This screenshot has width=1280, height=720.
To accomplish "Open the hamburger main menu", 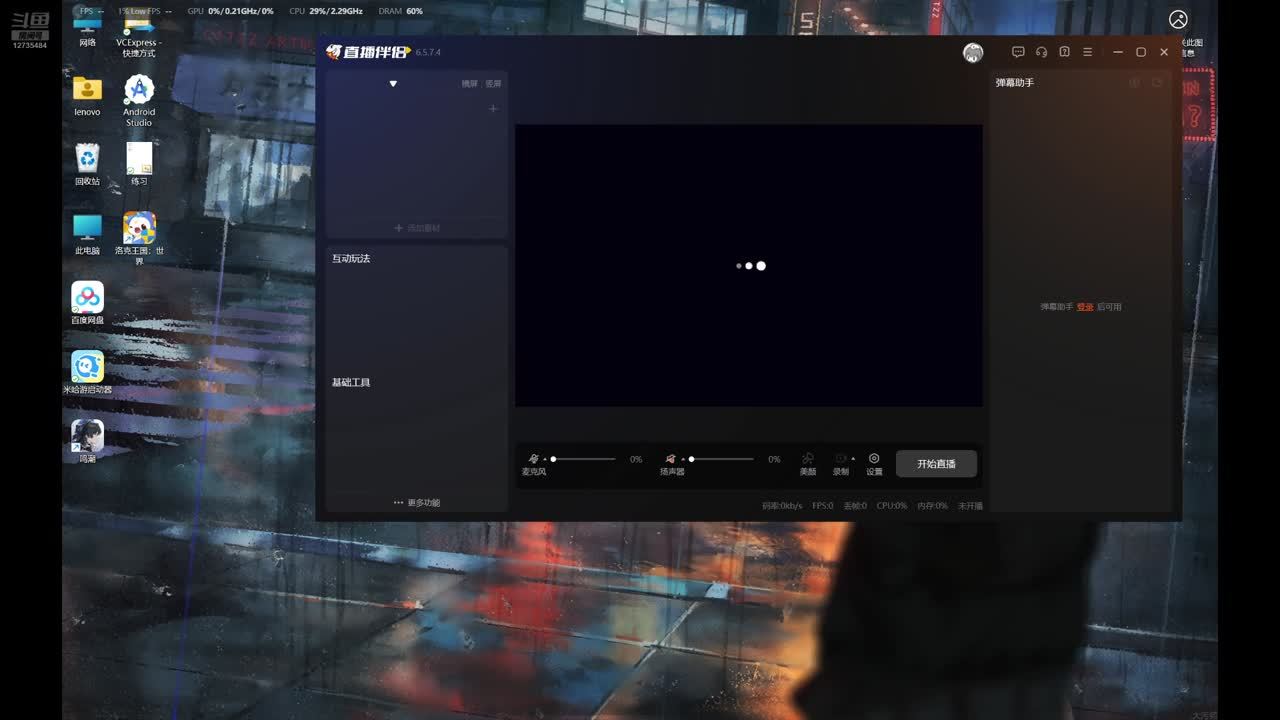I will point(1087,52).
